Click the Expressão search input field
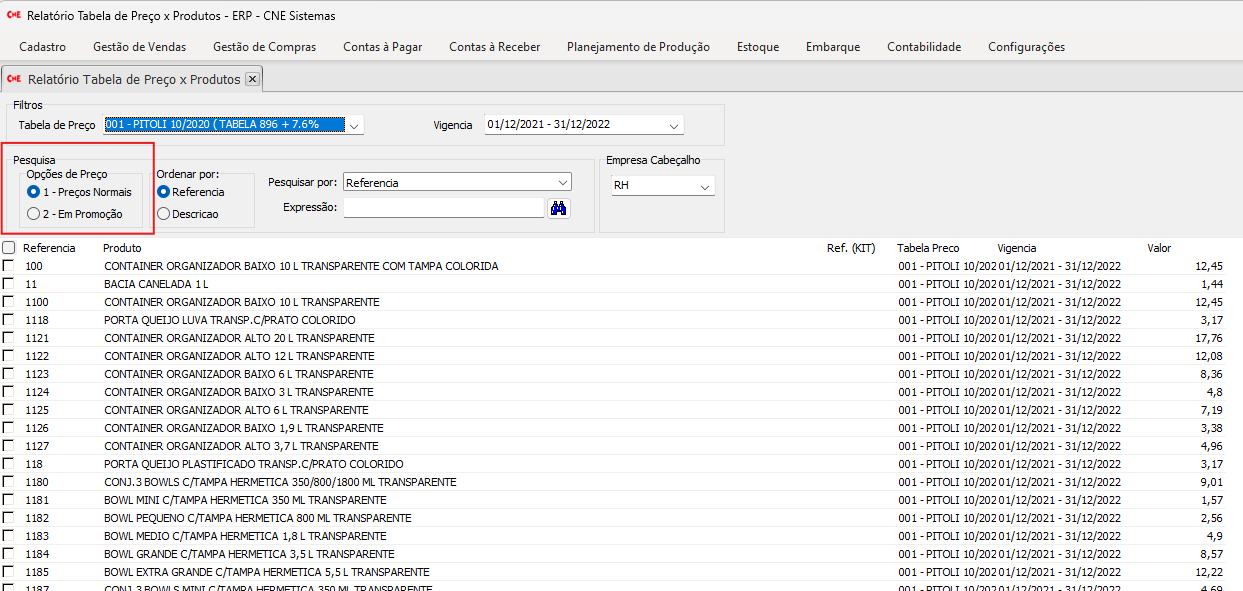 tap(443, 208)
